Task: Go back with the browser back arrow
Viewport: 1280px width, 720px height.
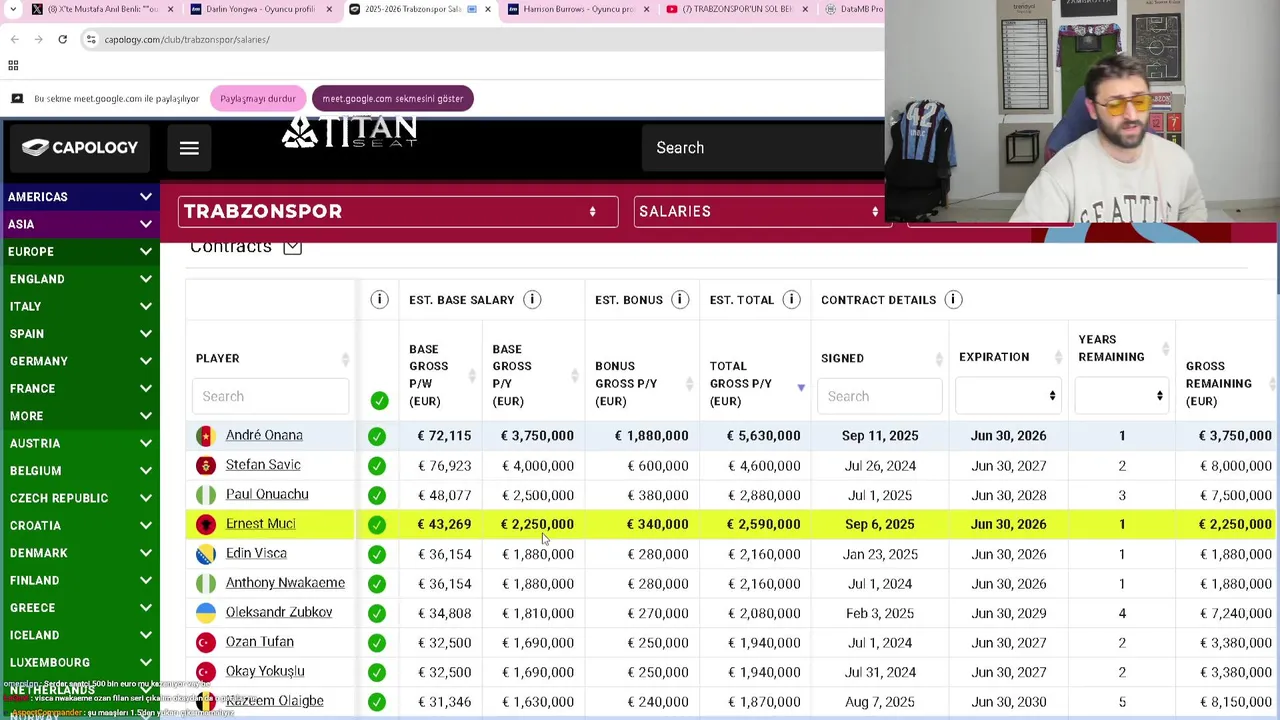Action: coord(14,39)
